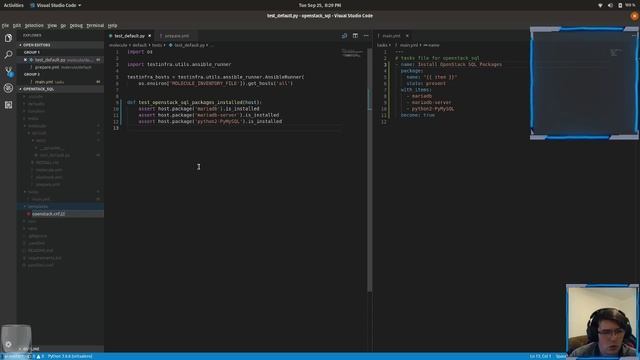The image size is (640, 360).
Task: Click line 13 in test_default.py editor
Action: click(x=233, y=128)
